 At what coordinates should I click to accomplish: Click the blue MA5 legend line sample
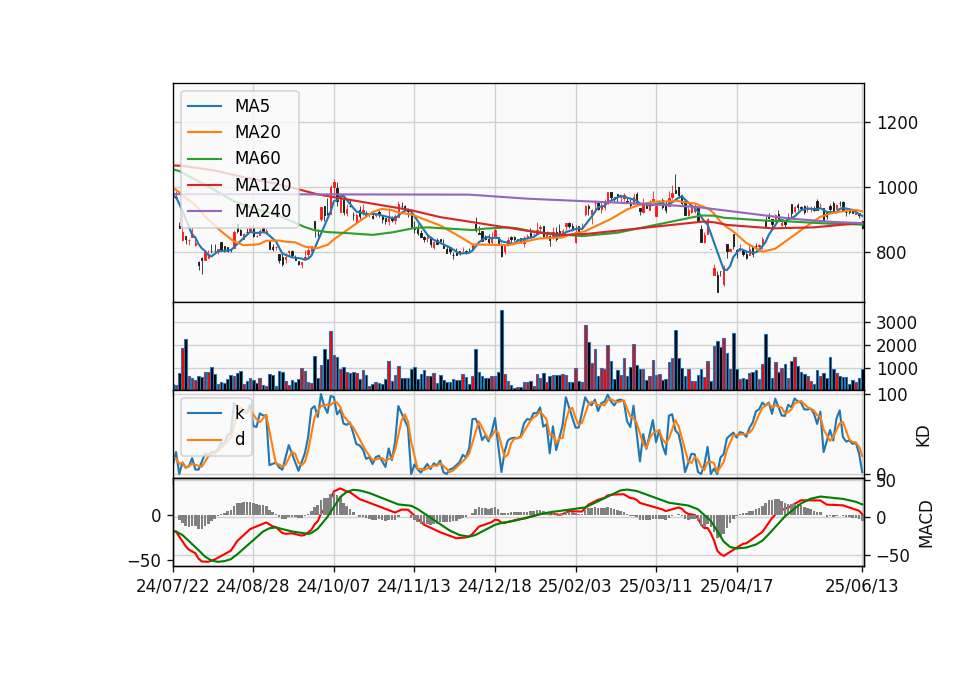tap(204, 107)
